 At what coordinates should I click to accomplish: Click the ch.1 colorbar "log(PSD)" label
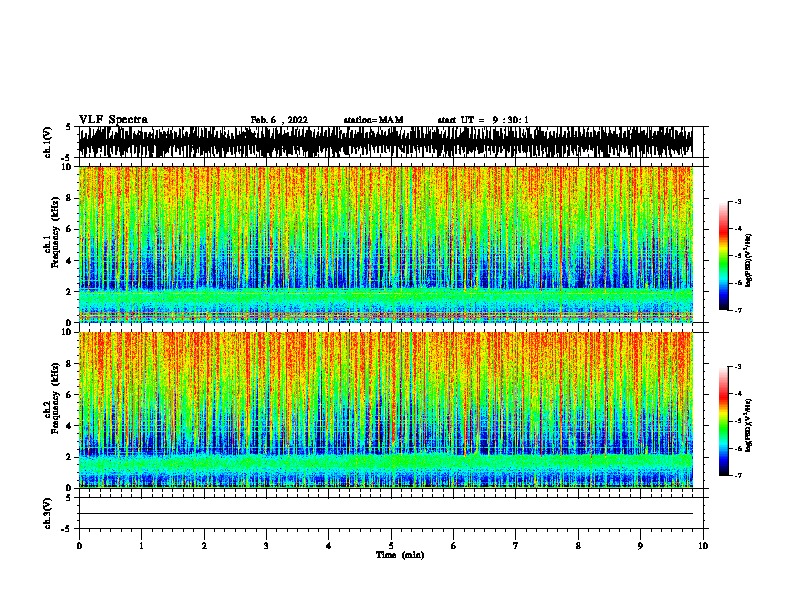[x=749, y=260]
